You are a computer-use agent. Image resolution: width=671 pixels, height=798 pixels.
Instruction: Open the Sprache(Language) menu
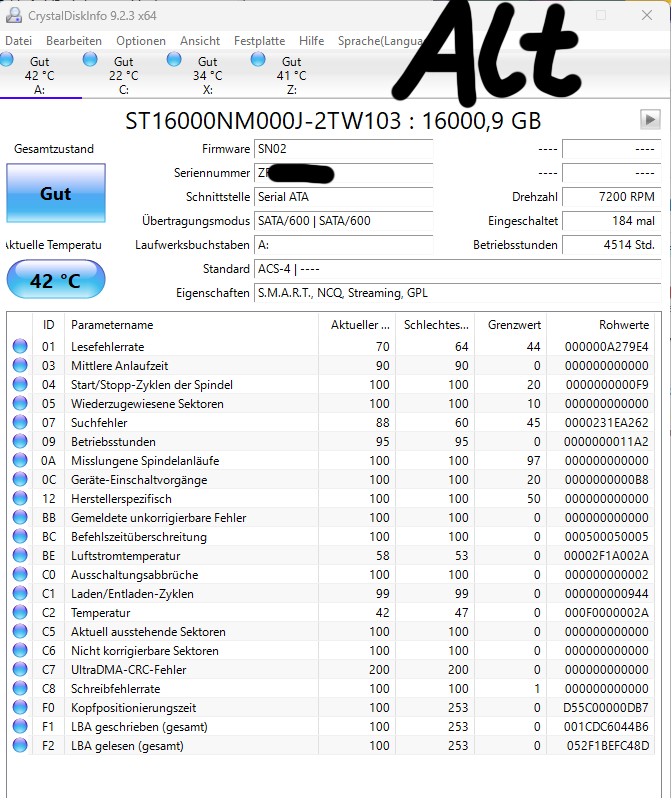click(380, 41)
